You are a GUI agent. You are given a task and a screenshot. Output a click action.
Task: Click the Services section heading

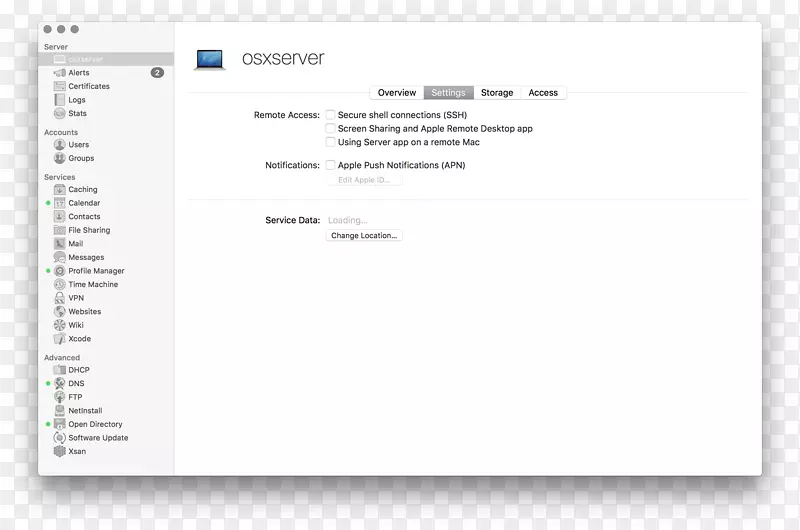tap(60, 178)
